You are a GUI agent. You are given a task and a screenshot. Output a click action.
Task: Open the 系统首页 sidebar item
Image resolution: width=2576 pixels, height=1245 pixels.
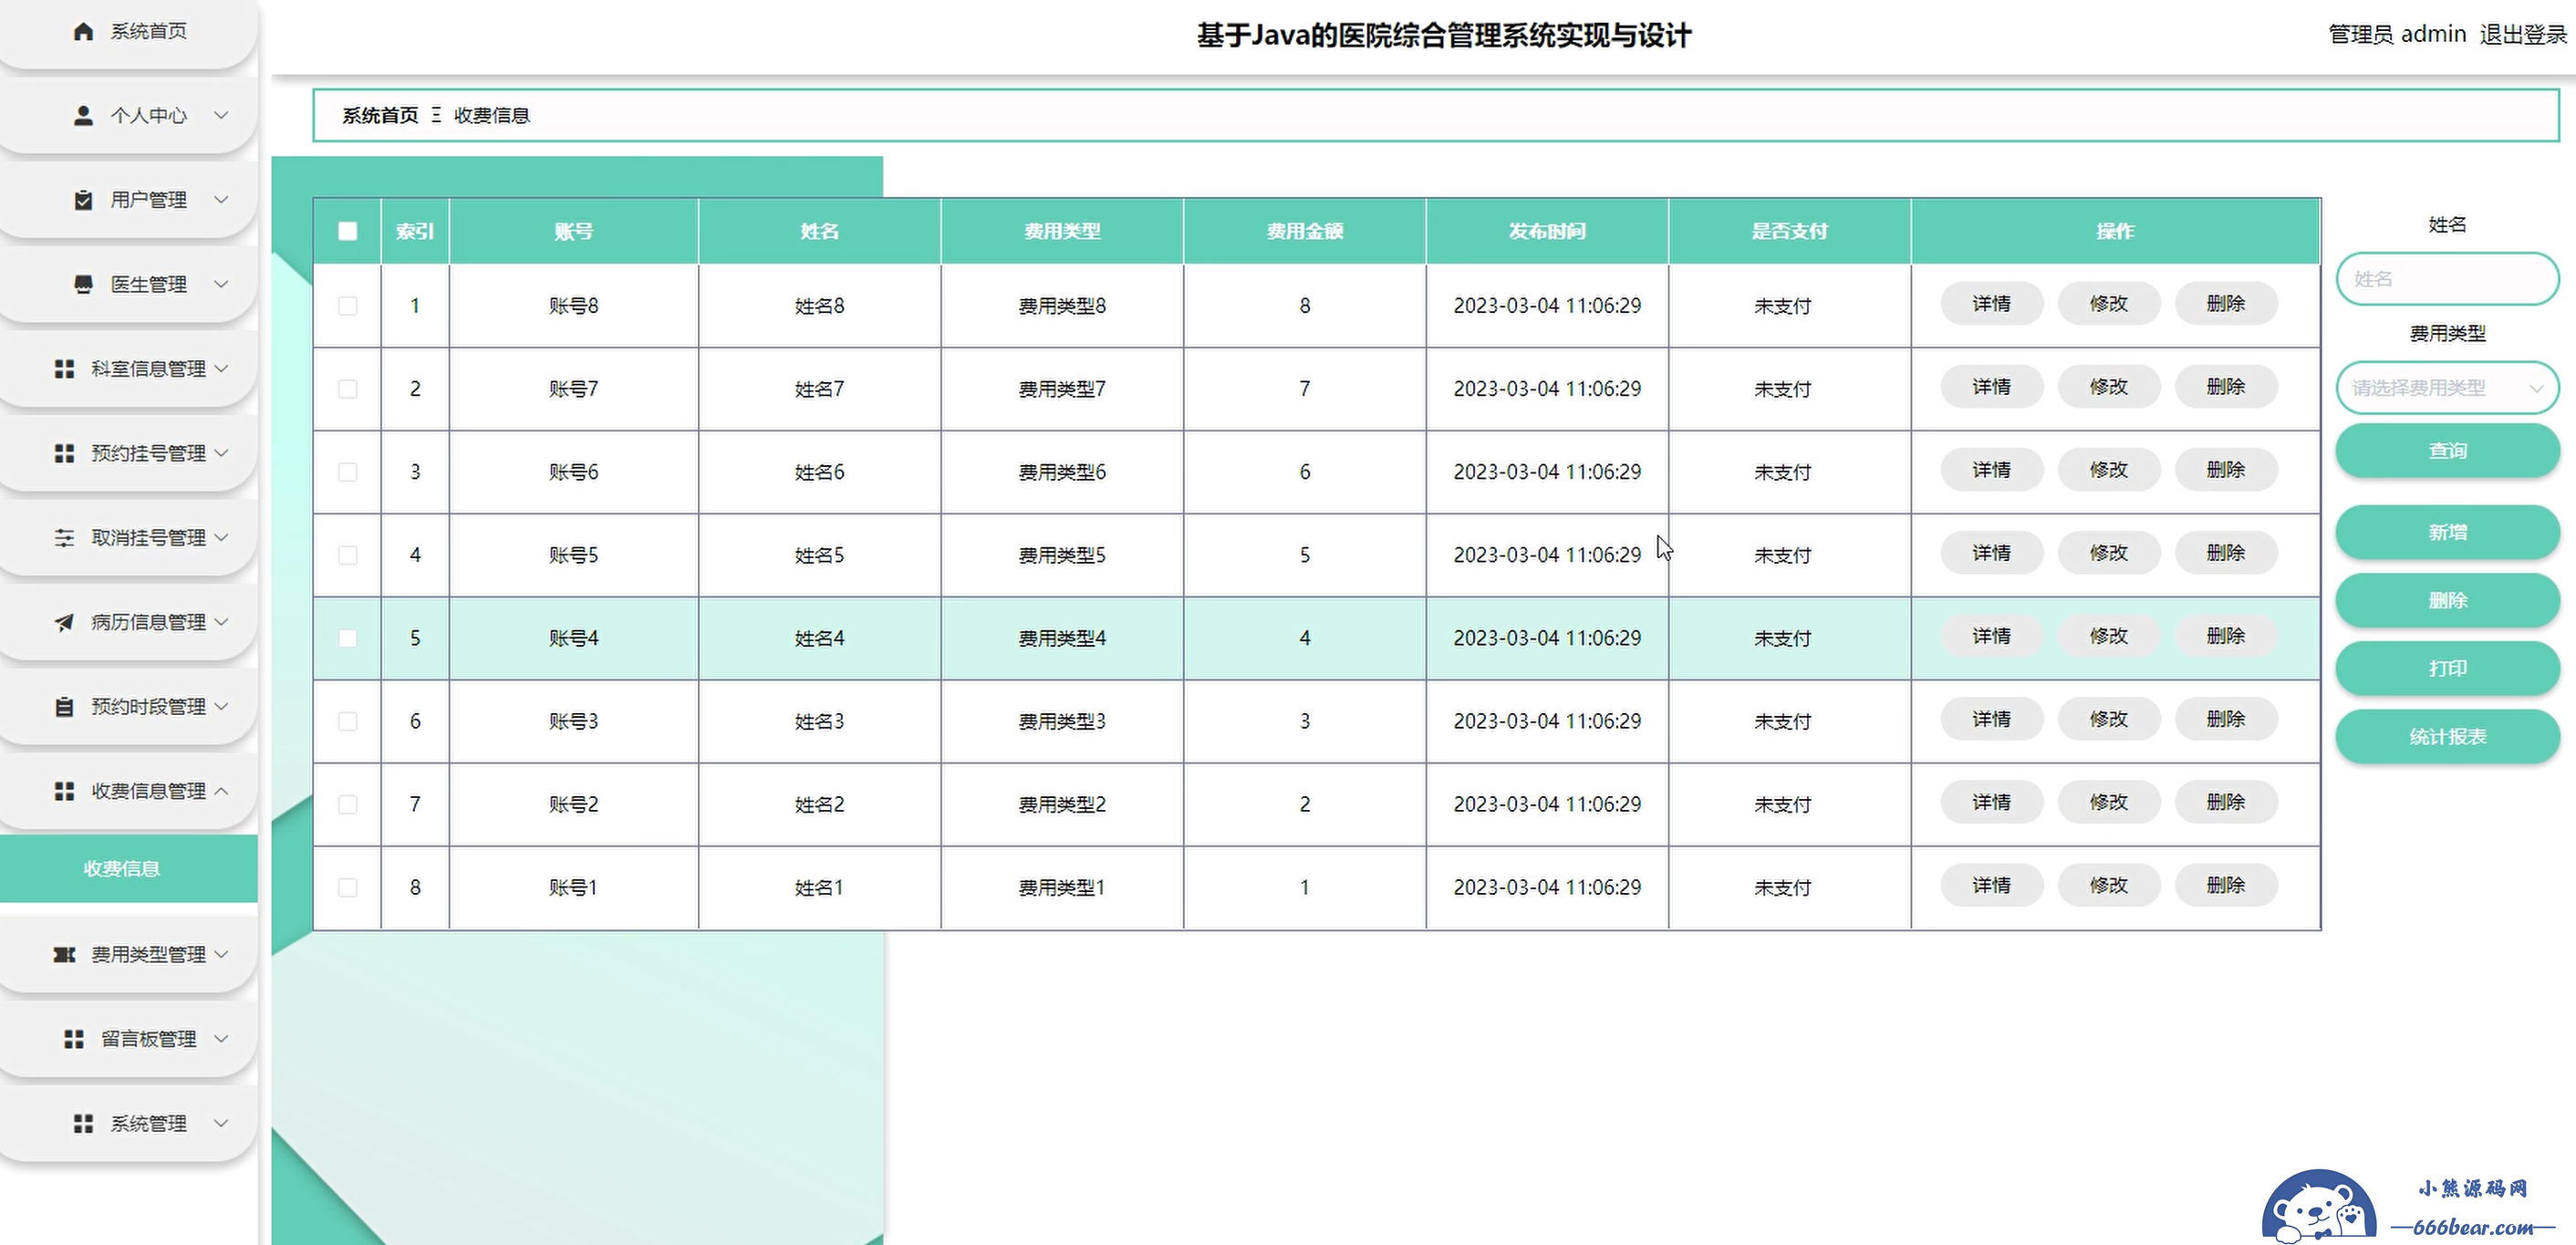coord(128,32)
